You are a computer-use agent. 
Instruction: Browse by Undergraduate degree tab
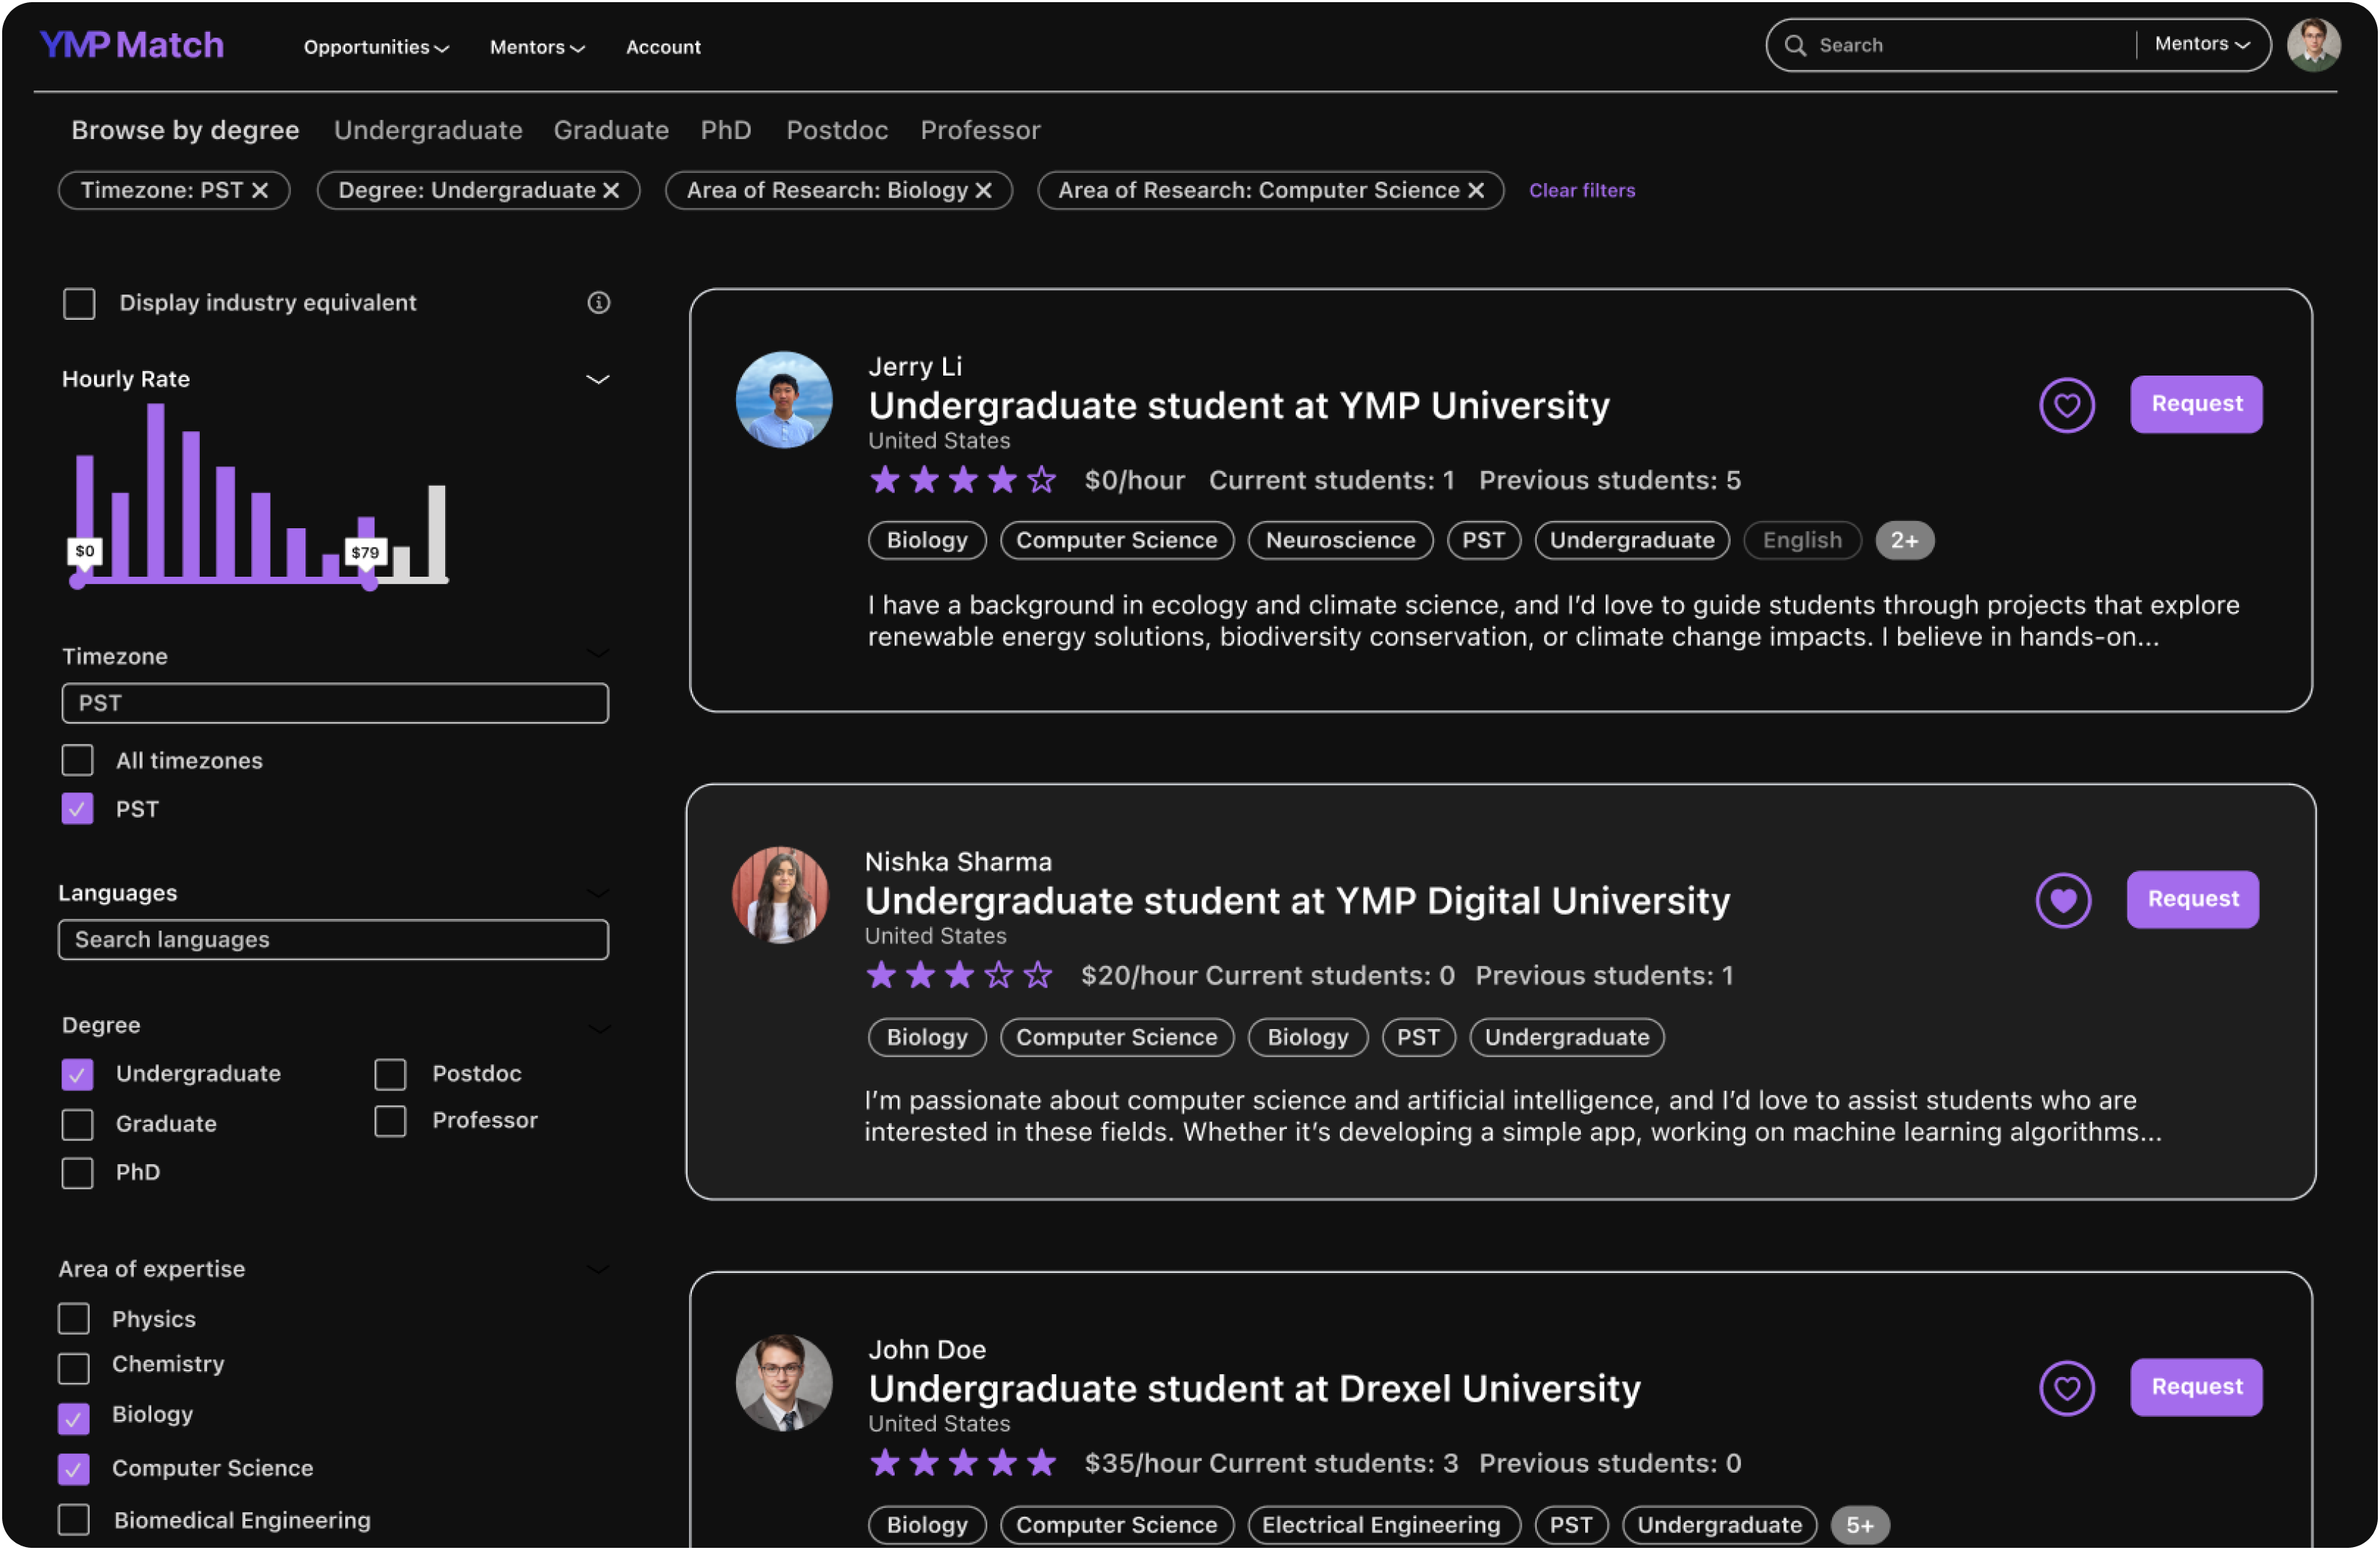click(428, 130)
